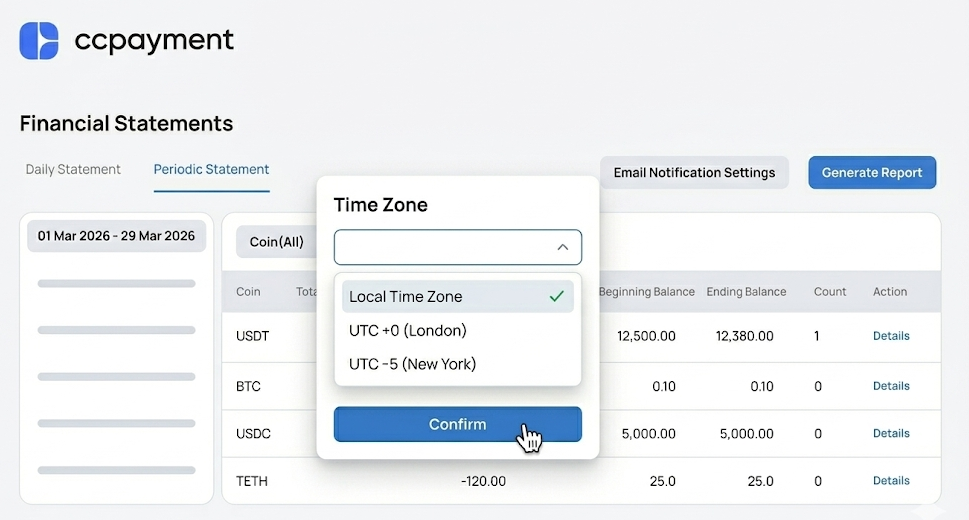Open Details for the USDT row
The image size is (969, 520).
pyautogui.click(x=891, y=336)
